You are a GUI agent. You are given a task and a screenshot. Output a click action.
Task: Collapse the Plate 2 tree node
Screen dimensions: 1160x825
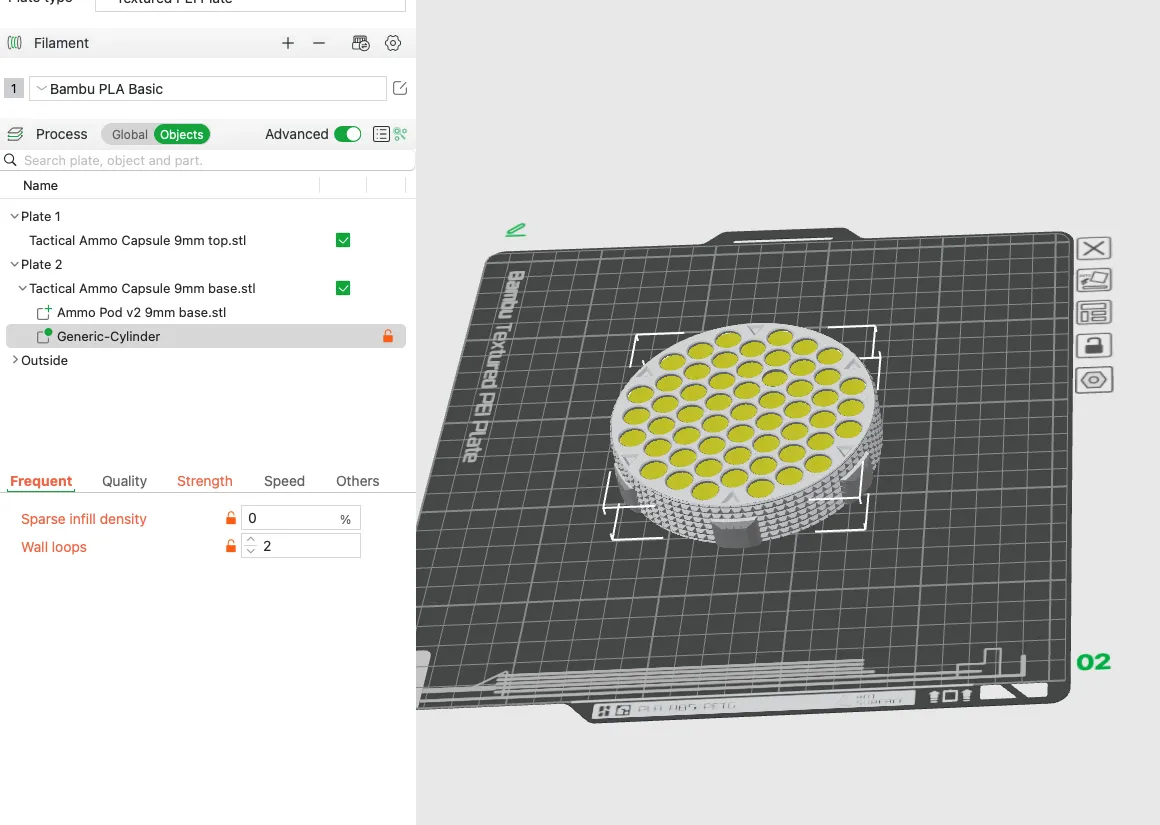14,264
